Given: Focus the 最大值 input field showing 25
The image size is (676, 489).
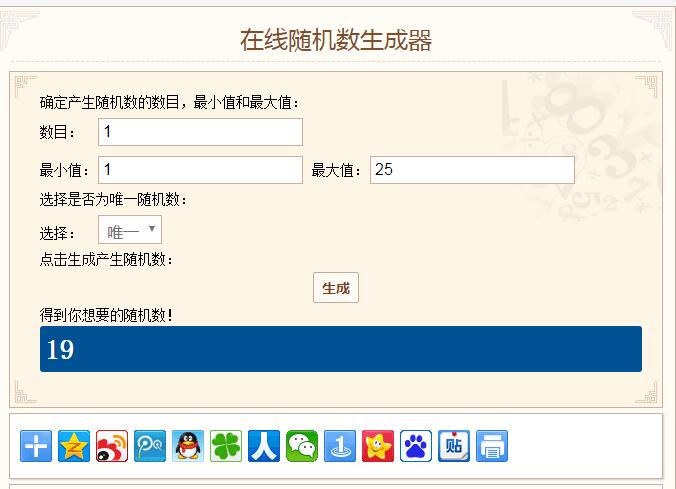Looking at the screenshot, I should [472, 170].
